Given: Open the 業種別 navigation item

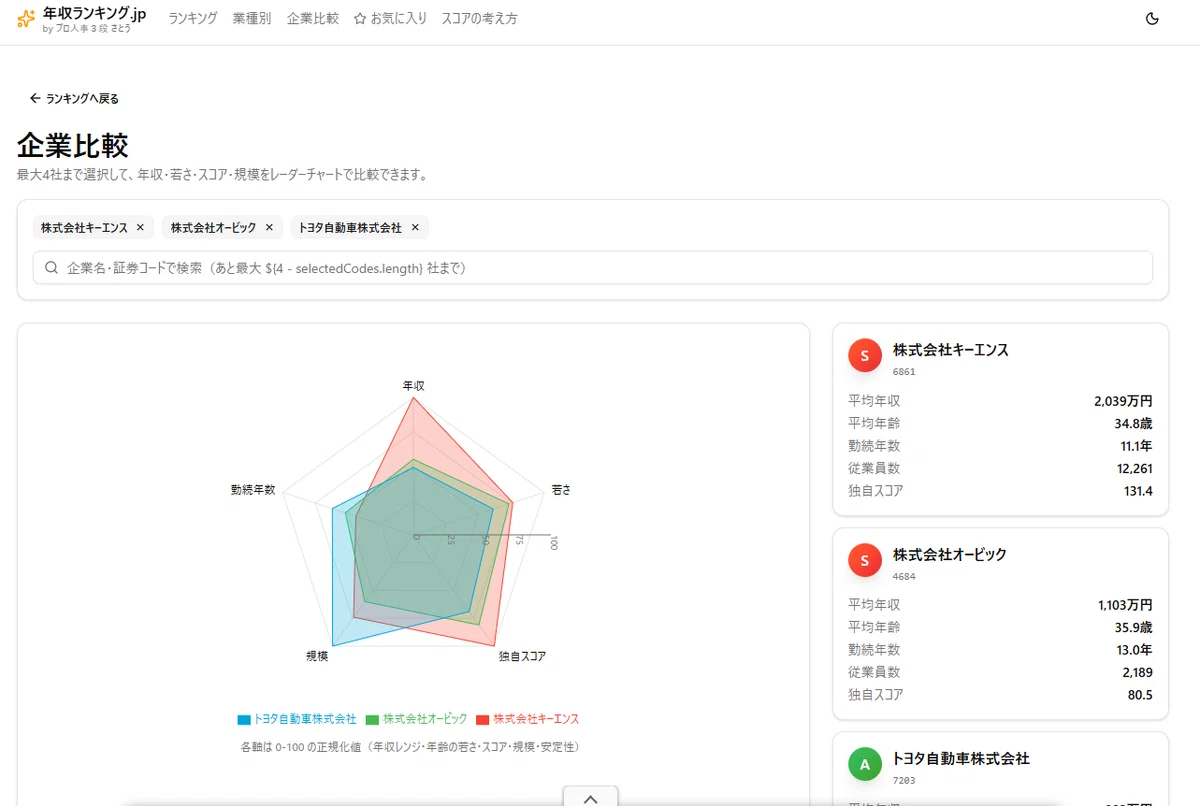Looking at the screenshot, I should tap(252, 19).
